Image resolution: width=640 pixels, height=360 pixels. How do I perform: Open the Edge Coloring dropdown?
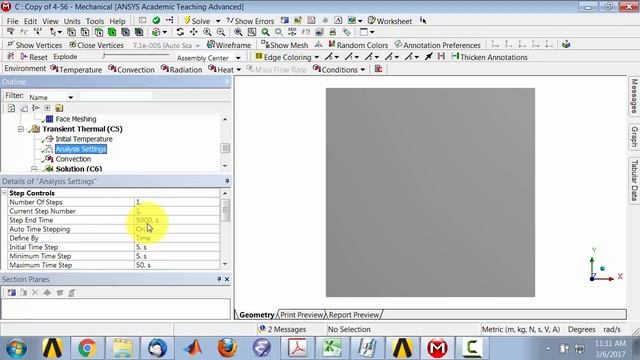pos(316,57)
